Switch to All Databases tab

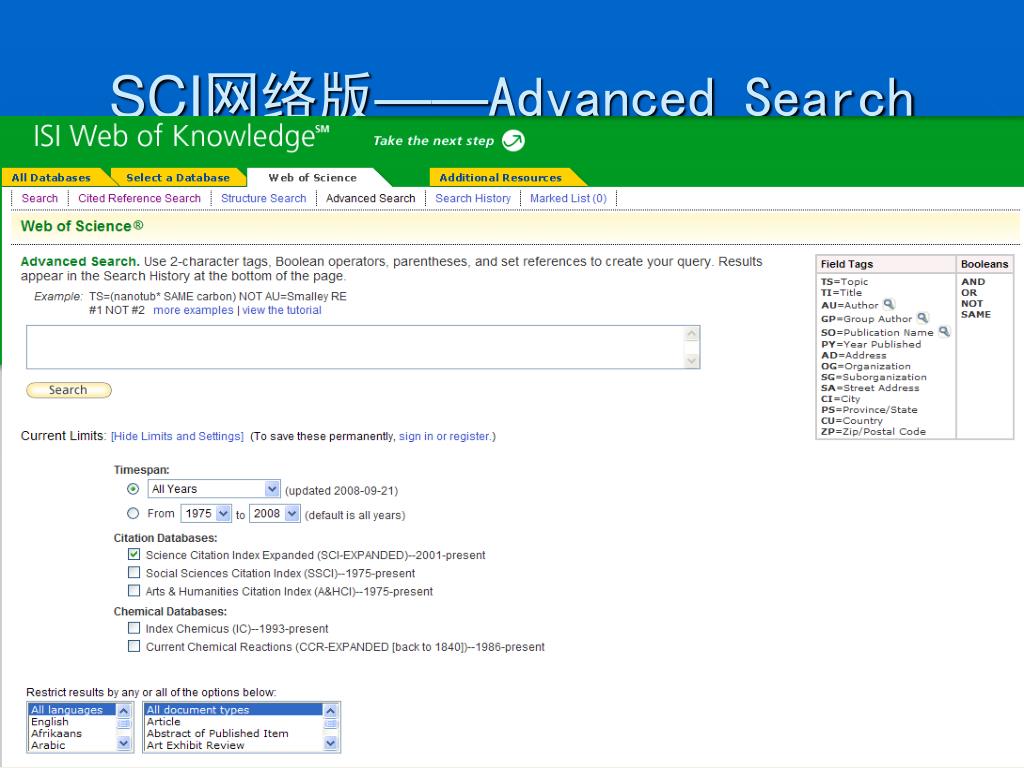coord(51,178)
